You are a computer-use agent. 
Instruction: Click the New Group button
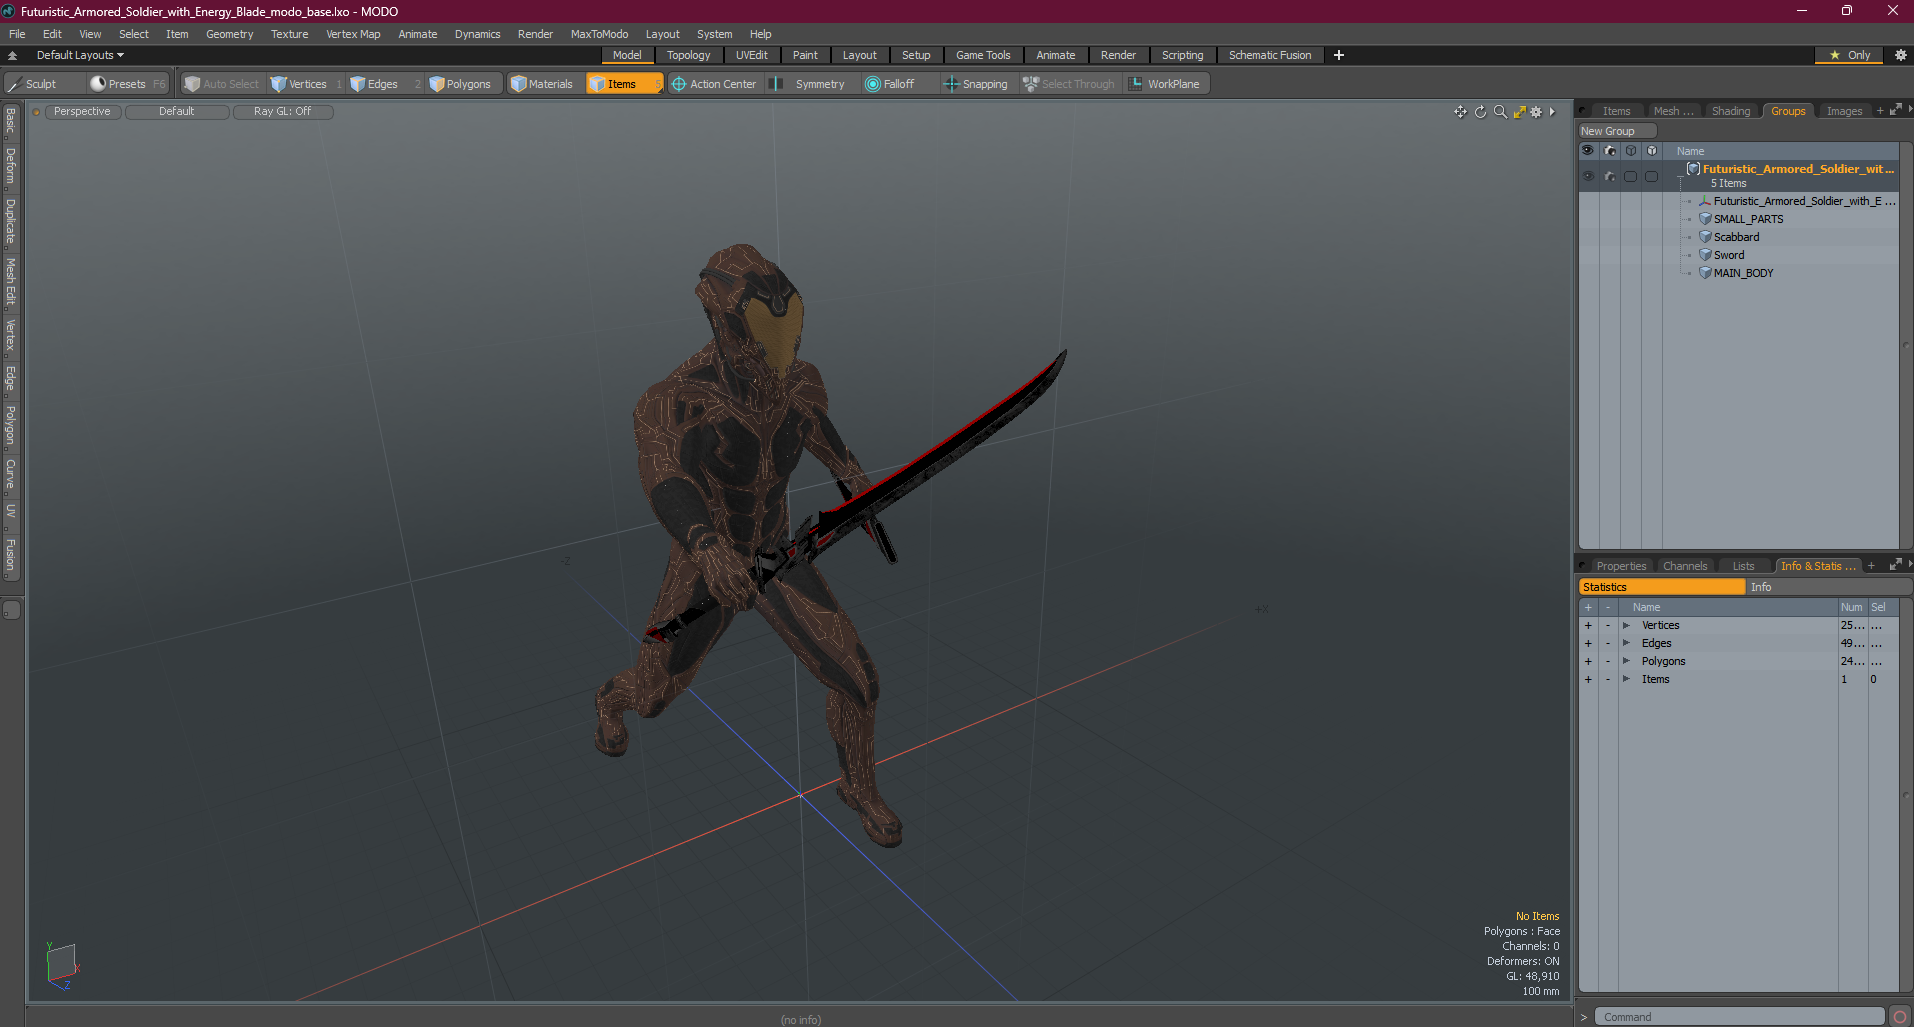click(x=1616, y=131)
